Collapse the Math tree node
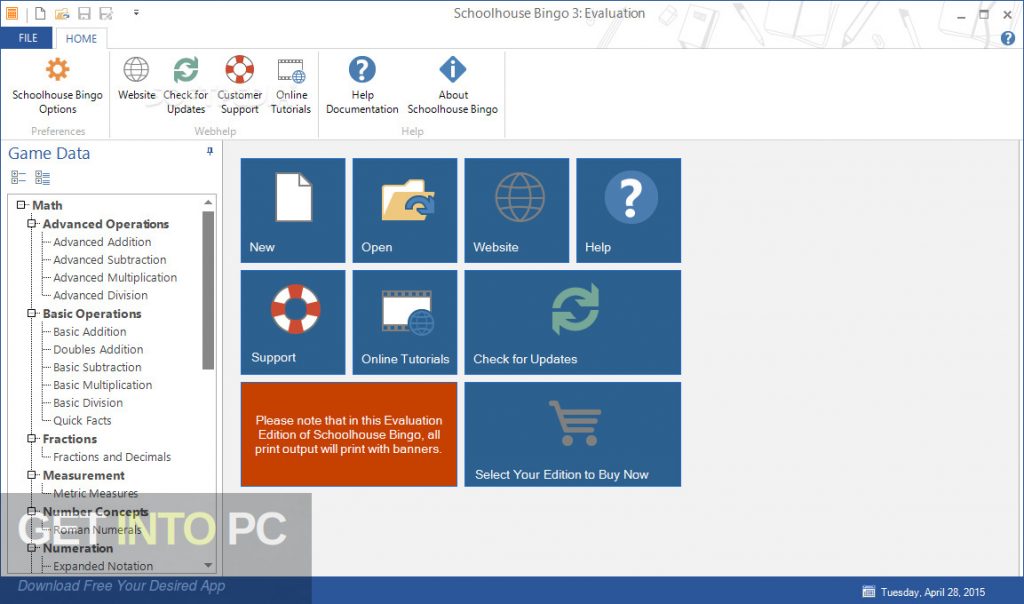Screen dimensions: 1024x604 [21, 205]
